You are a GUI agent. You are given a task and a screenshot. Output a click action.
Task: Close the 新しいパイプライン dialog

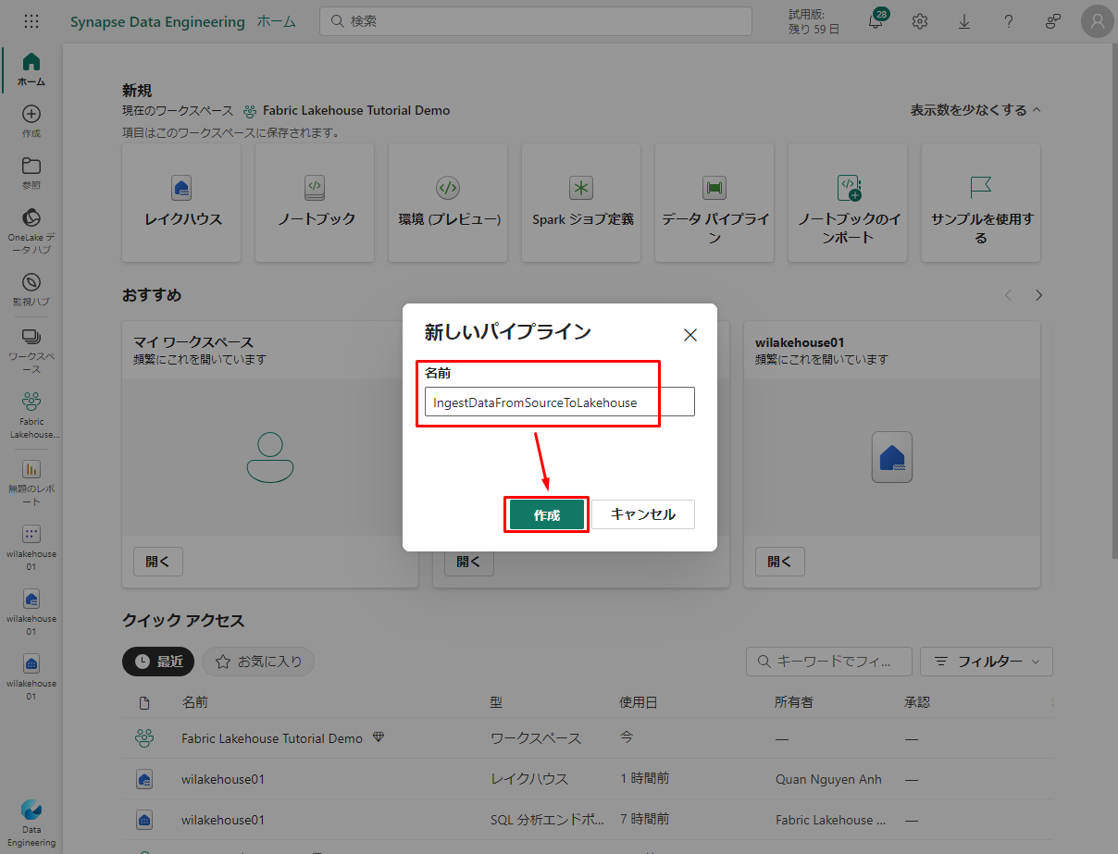coord(690,335)
